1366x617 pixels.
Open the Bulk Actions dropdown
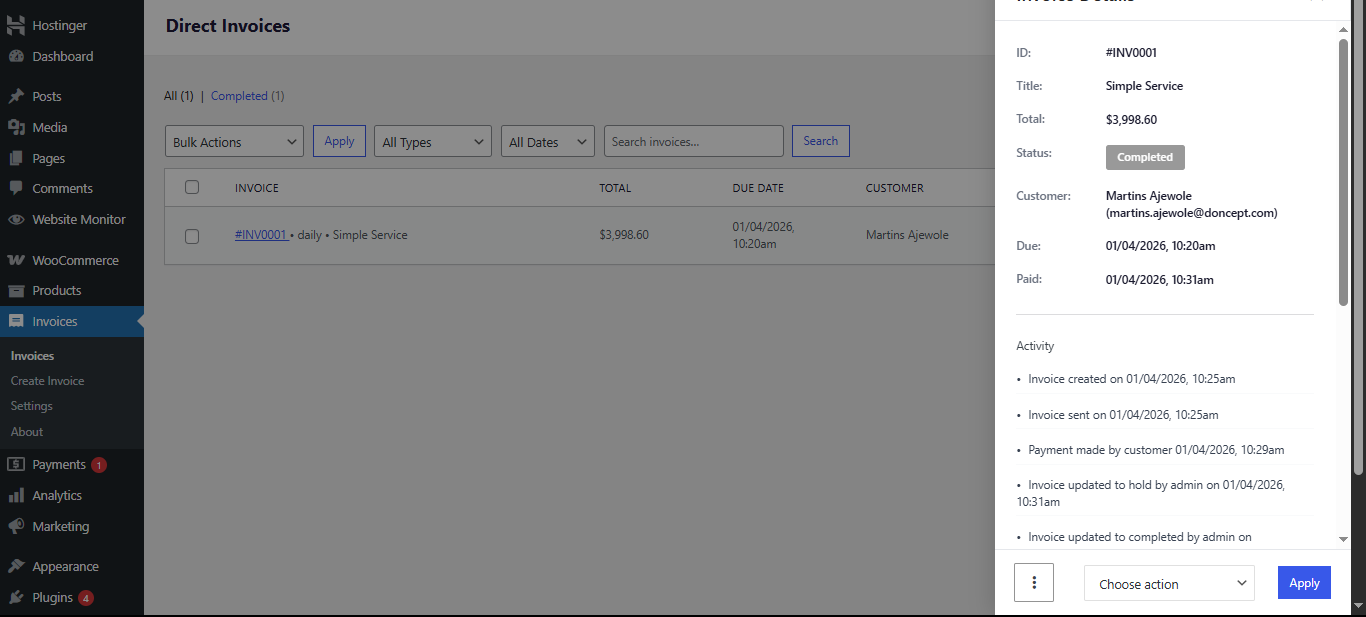233,141
